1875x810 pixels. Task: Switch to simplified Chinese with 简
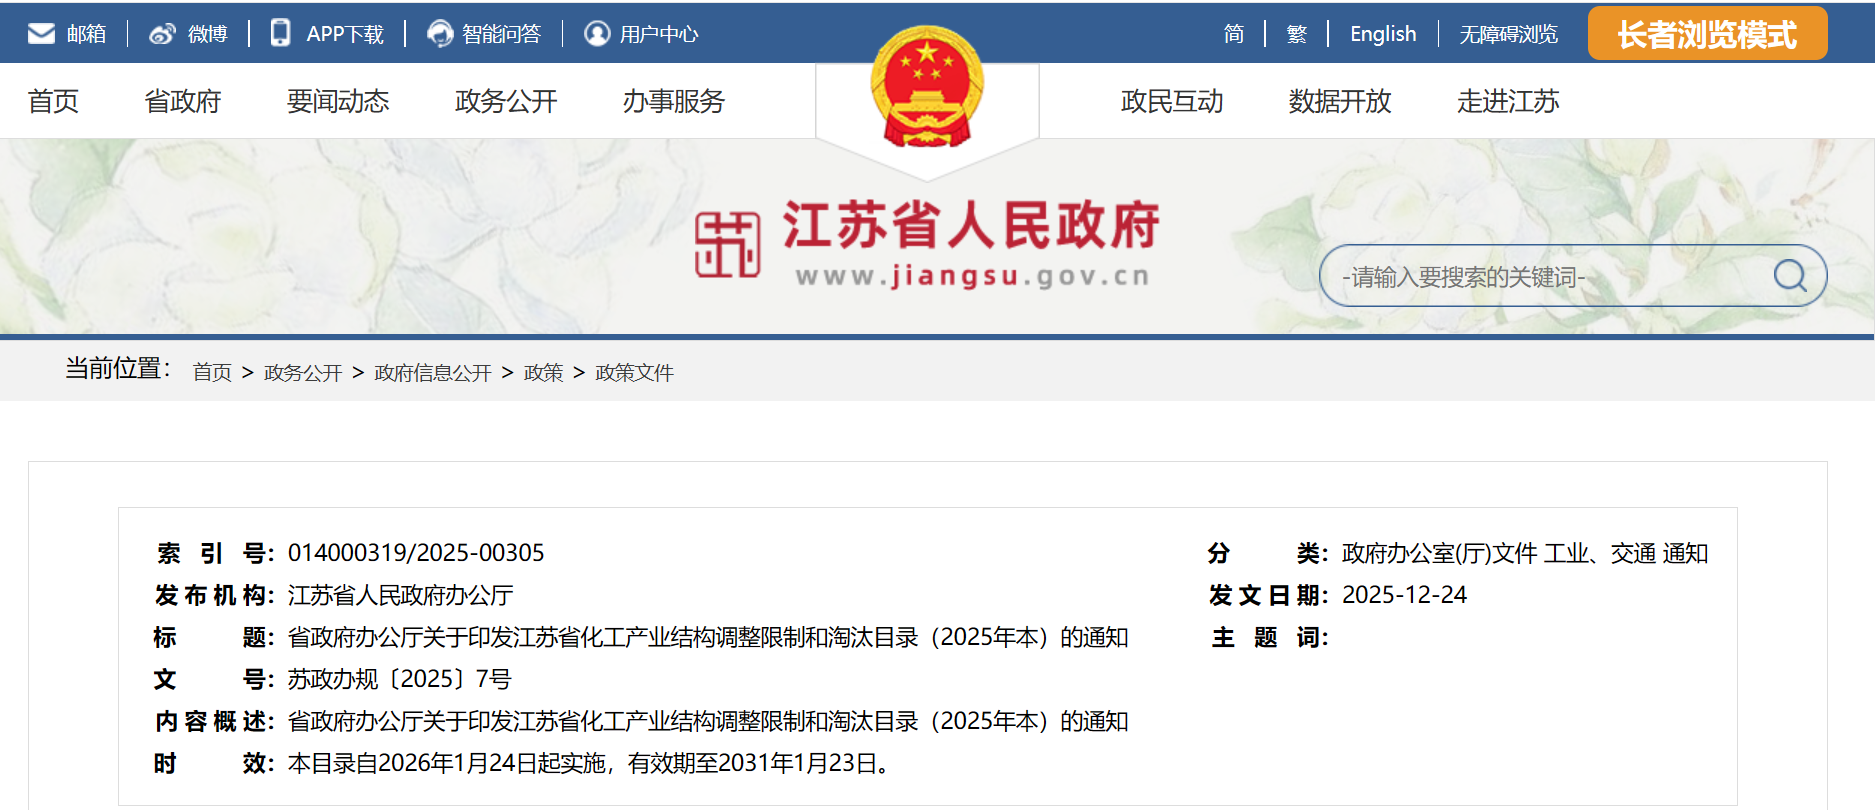[x=1234, y=34]
